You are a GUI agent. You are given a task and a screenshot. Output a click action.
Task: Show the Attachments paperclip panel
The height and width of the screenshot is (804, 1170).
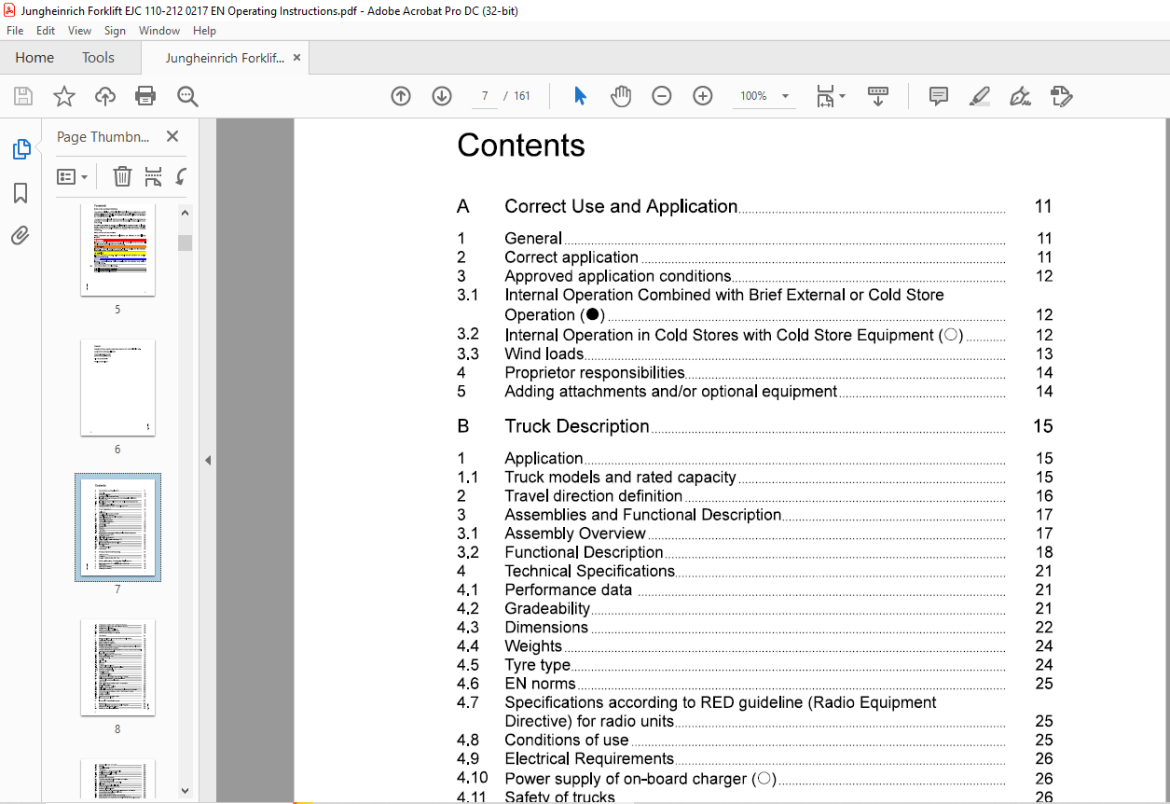21,236
